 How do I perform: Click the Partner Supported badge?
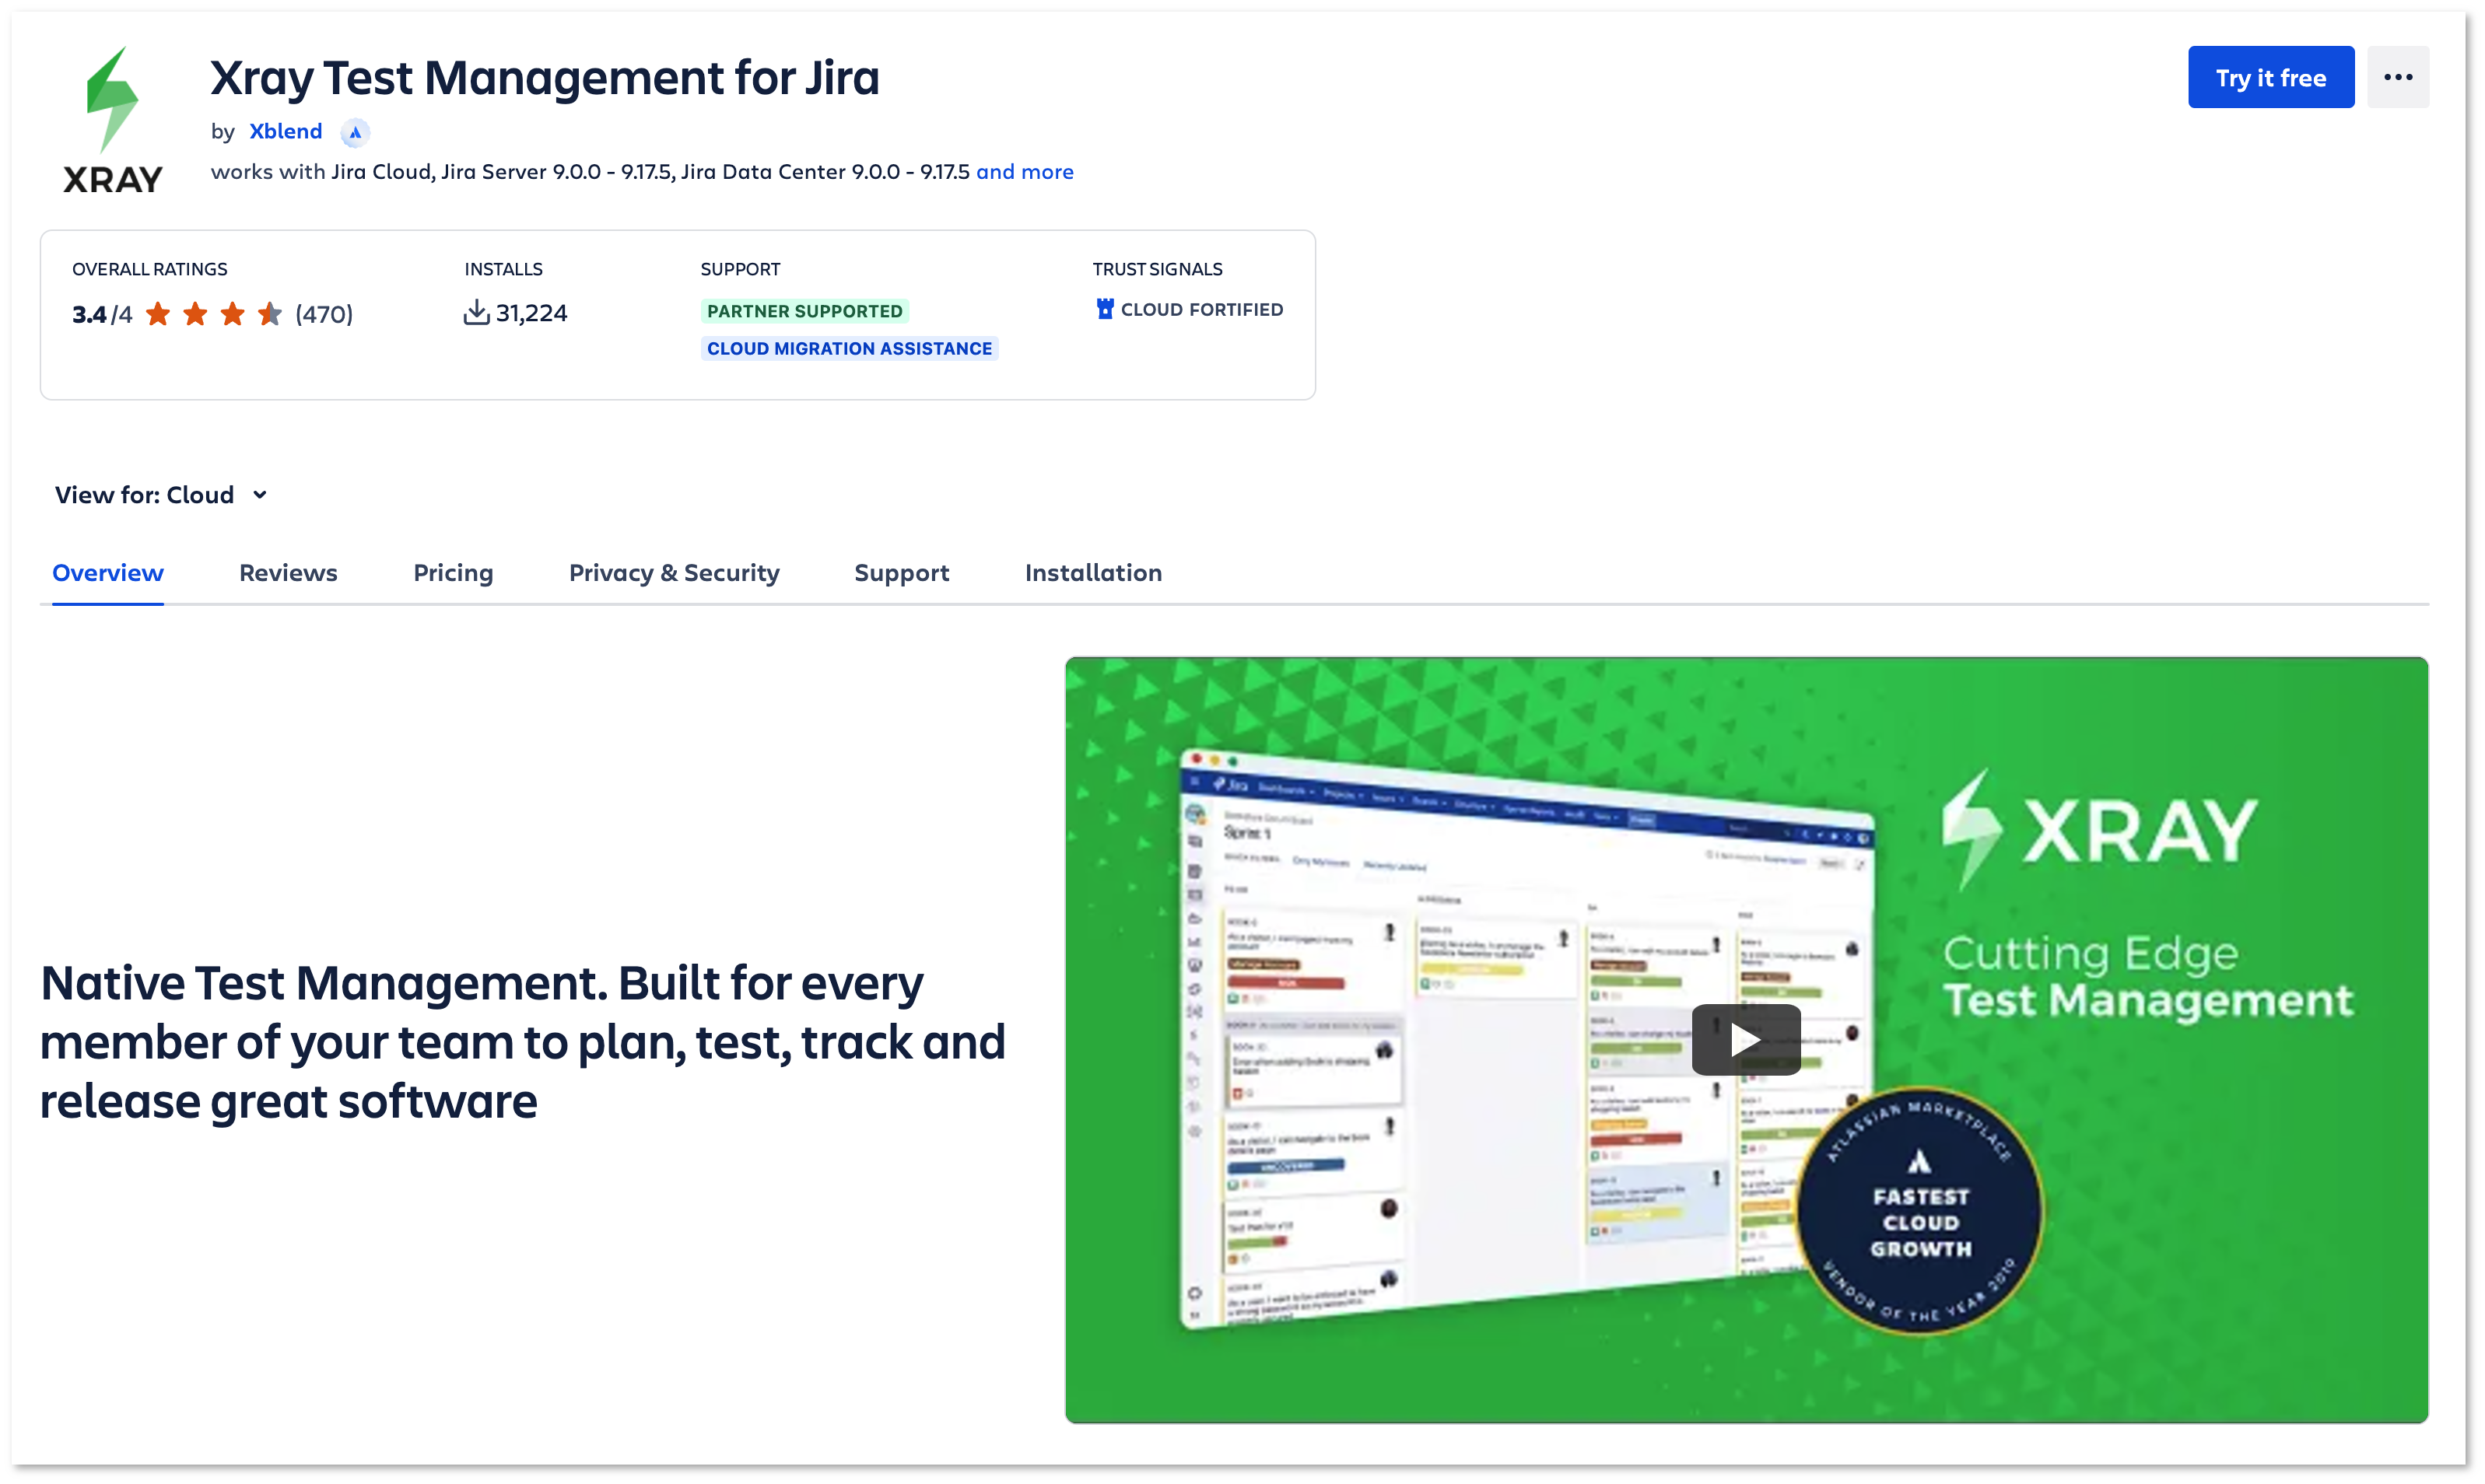(x=804, y=311)
